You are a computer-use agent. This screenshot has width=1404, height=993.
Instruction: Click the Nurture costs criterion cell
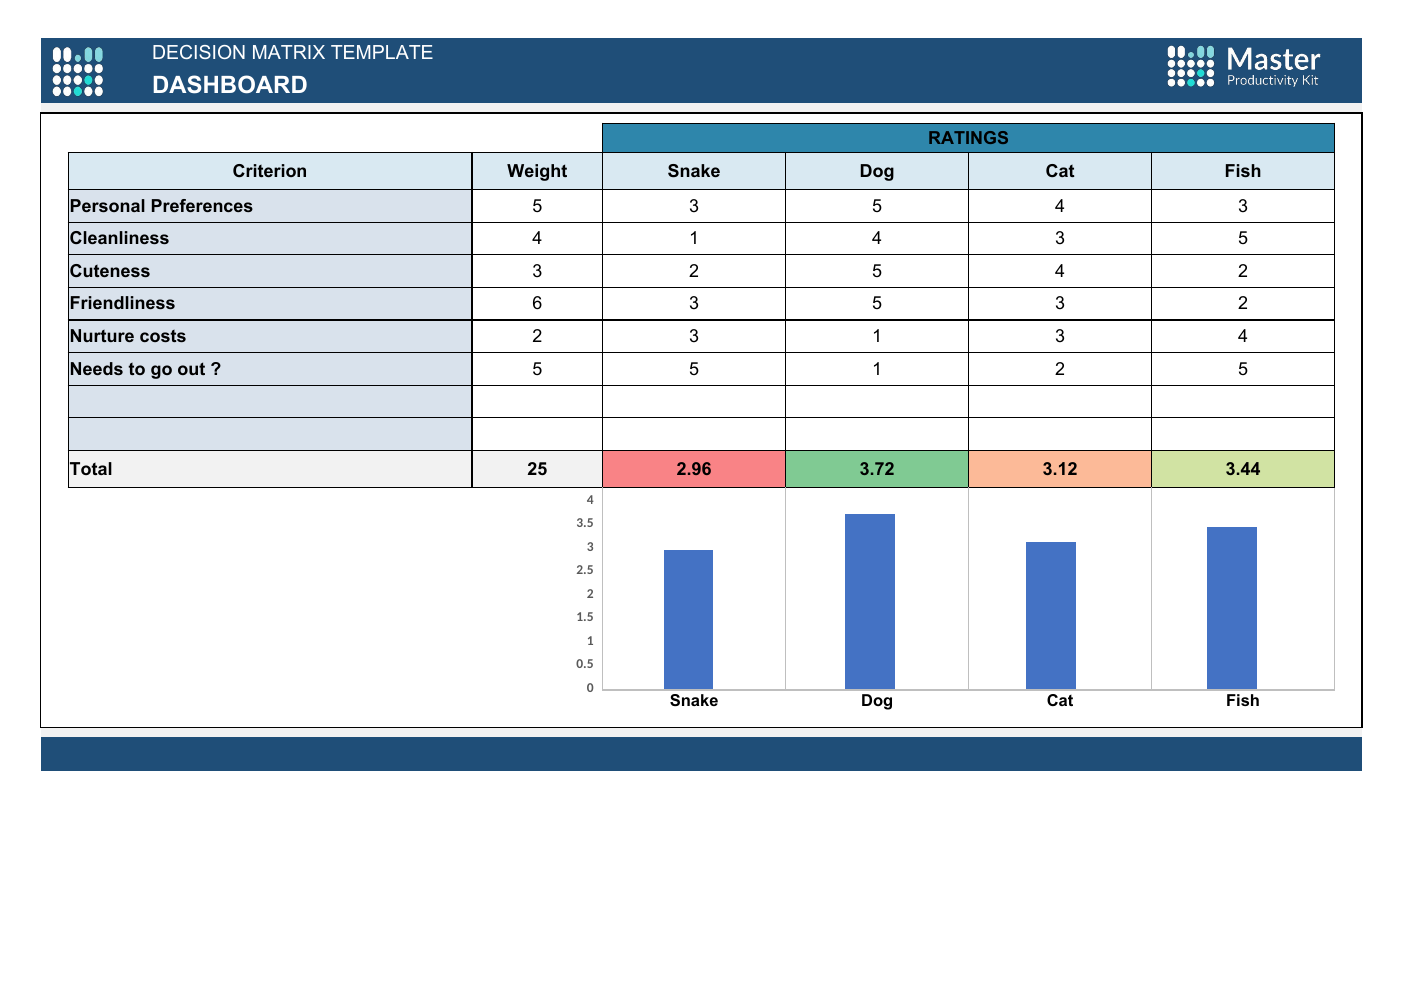coord(270,336)
